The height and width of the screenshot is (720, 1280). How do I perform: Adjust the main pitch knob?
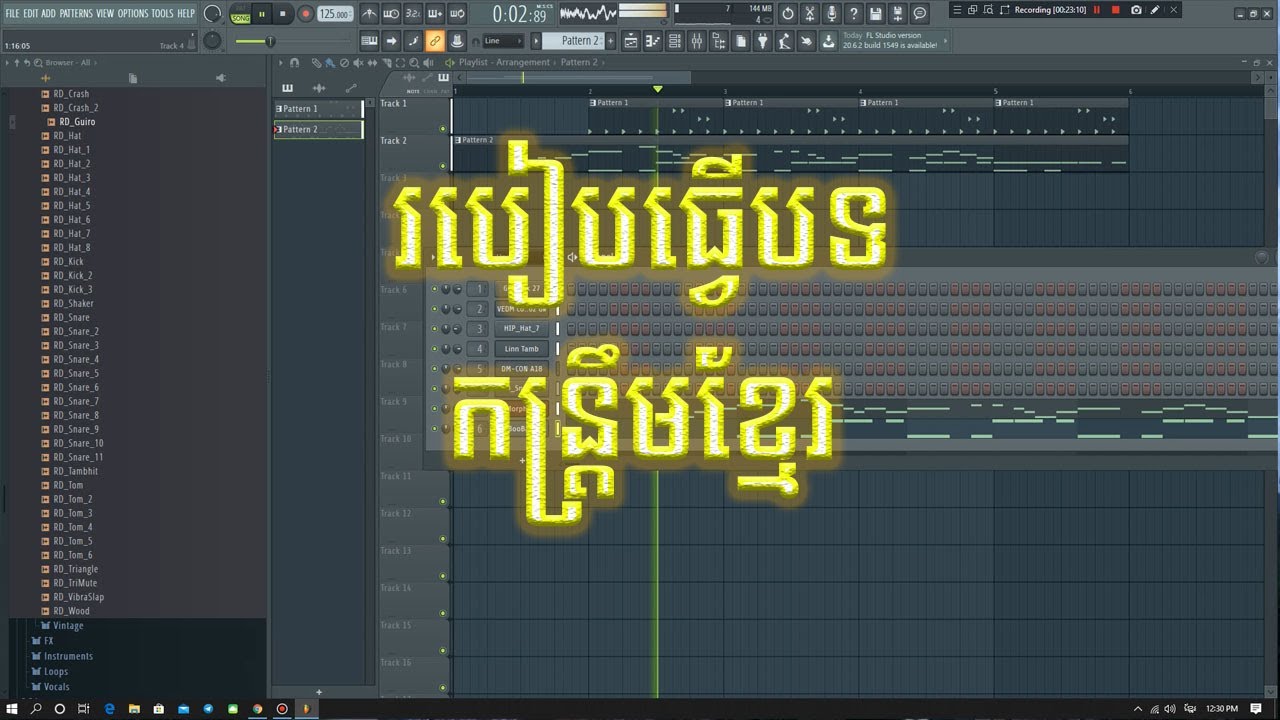[x=212, y=41]
